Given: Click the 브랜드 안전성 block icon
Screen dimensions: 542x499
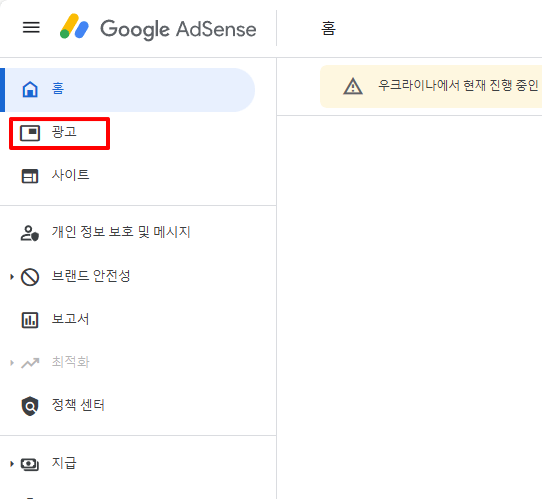Looking at the screenshot, I should [x=30, y=277].
